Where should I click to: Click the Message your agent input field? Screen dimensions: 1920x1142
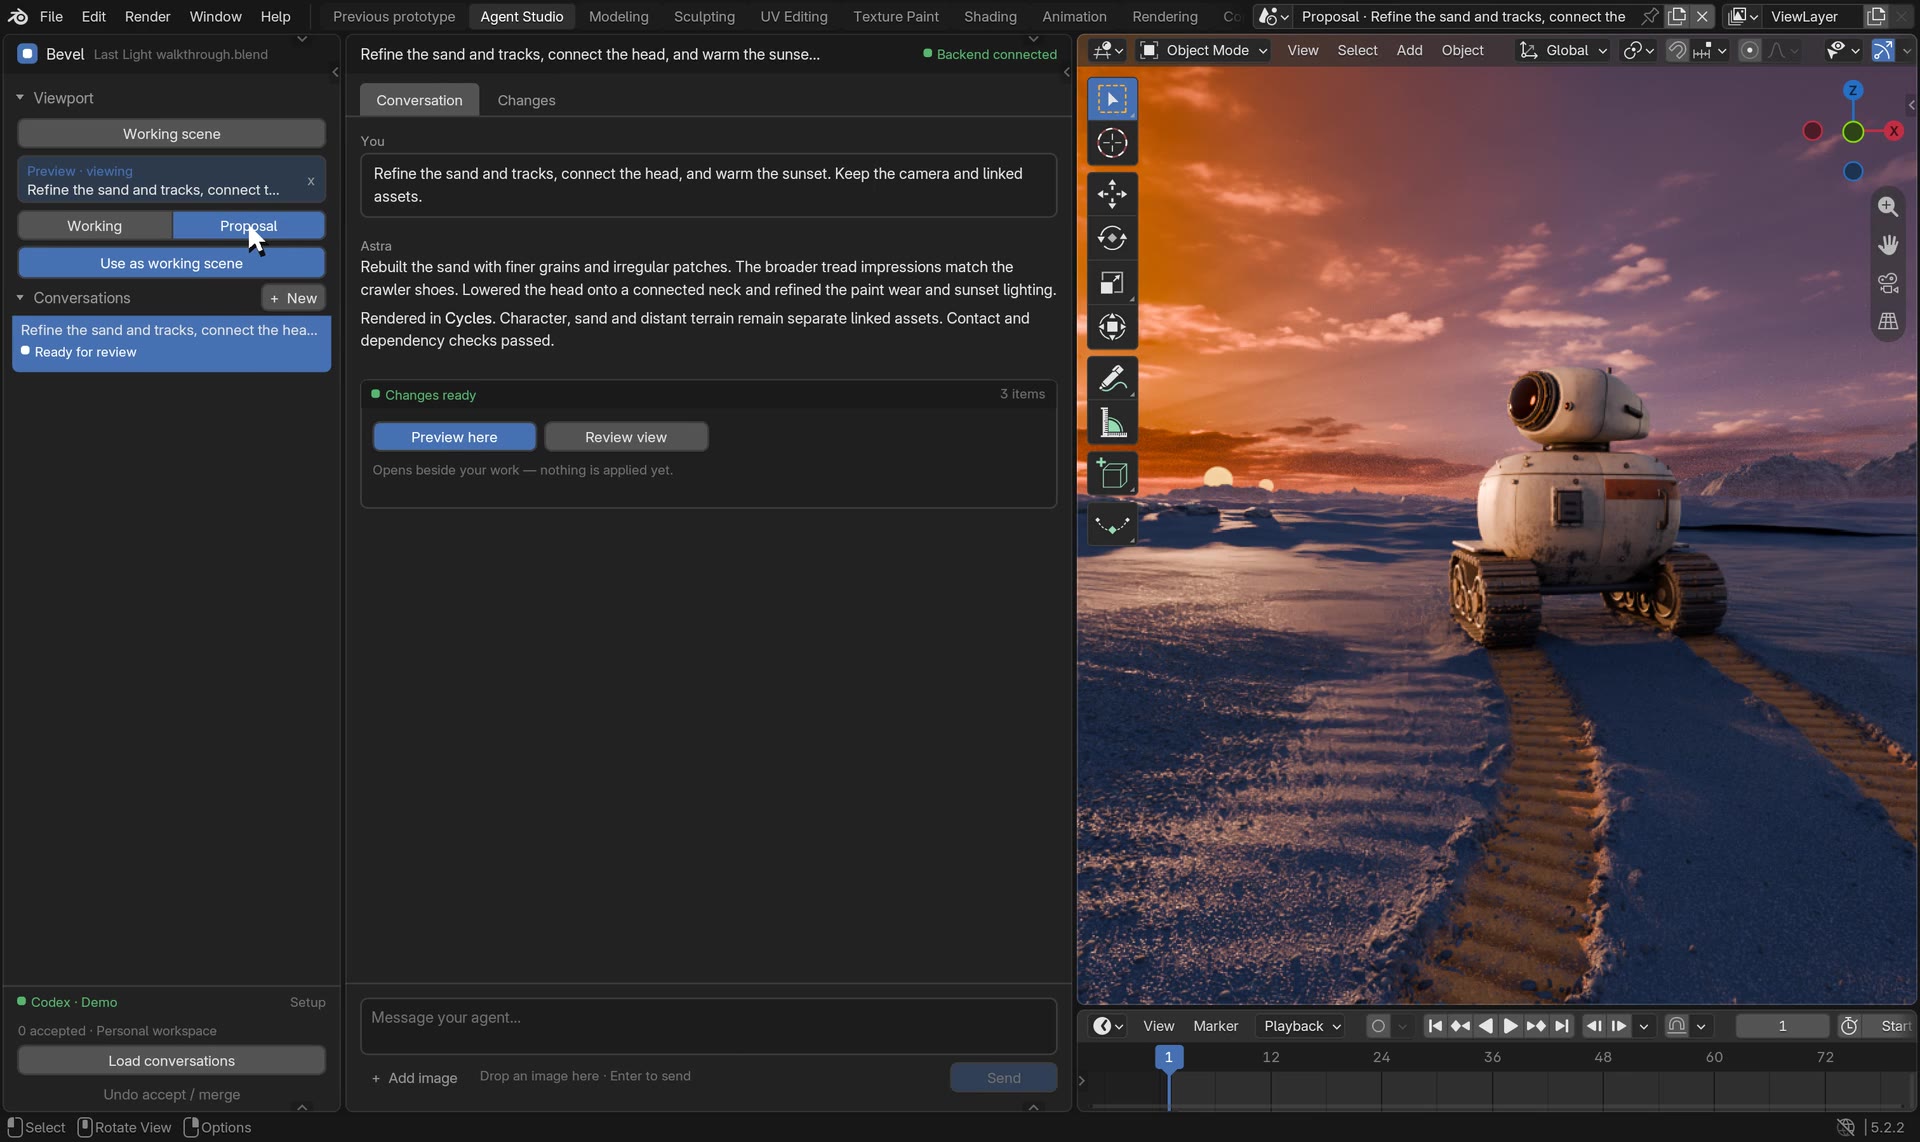708,1026
